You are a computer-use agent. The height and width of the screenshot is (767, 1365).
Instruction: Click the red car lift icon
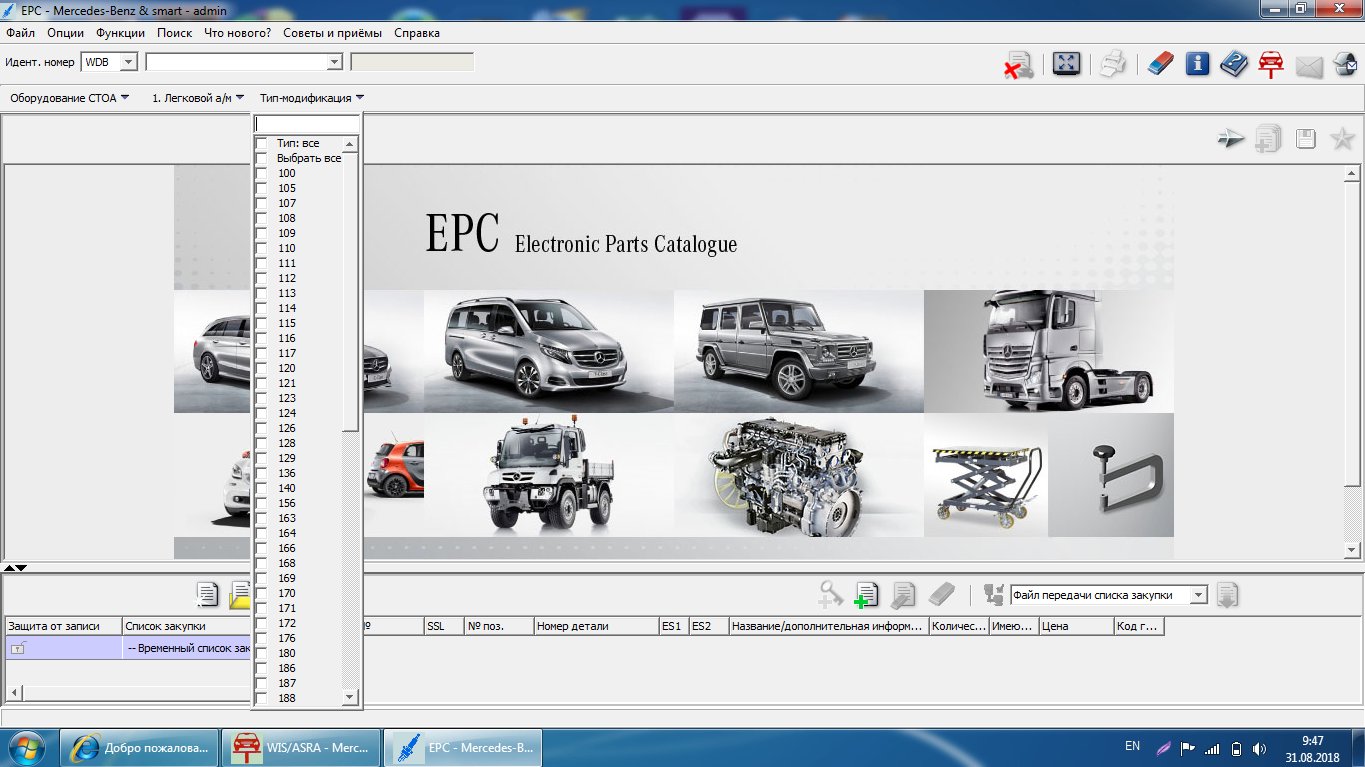click(1270, 65)
